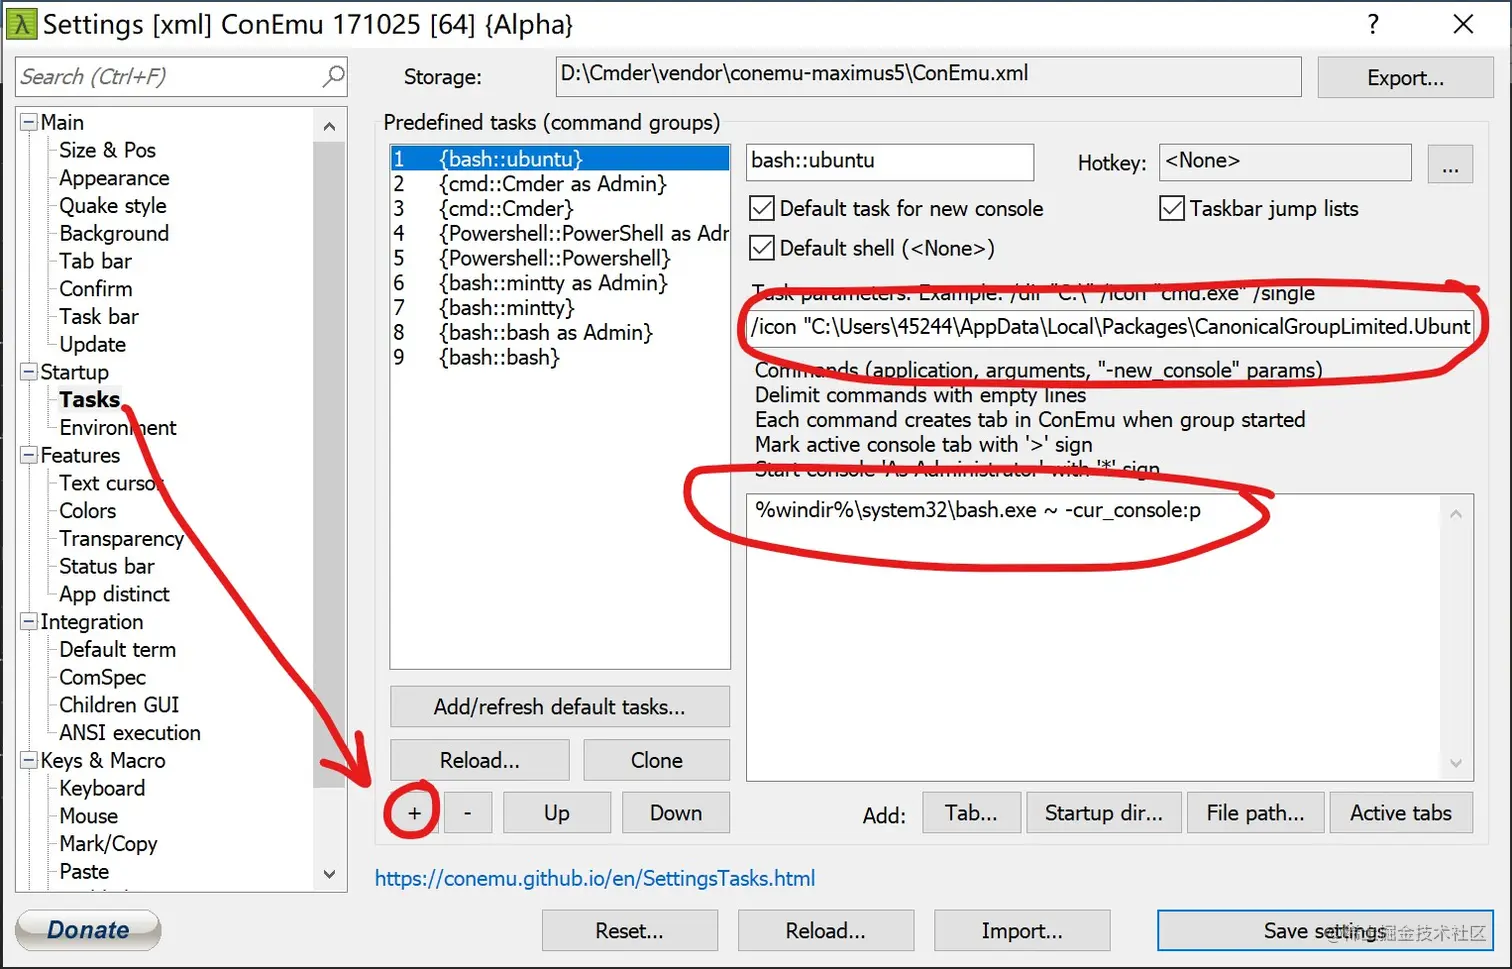The width and height of the screenshot is (1512, 969).
Task: Click Add/refresh default tasks button
Action: click(559, 707)
